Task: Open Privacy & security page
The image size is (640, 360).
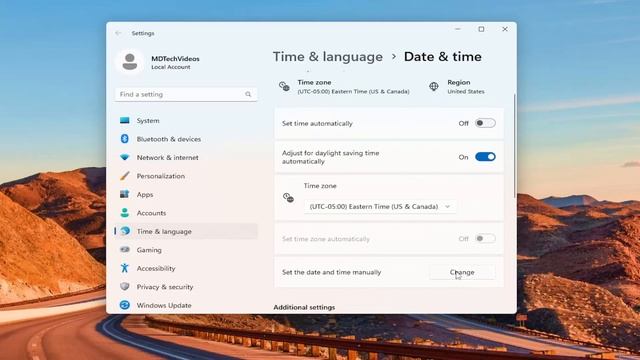Action: (x=186, y=287)
